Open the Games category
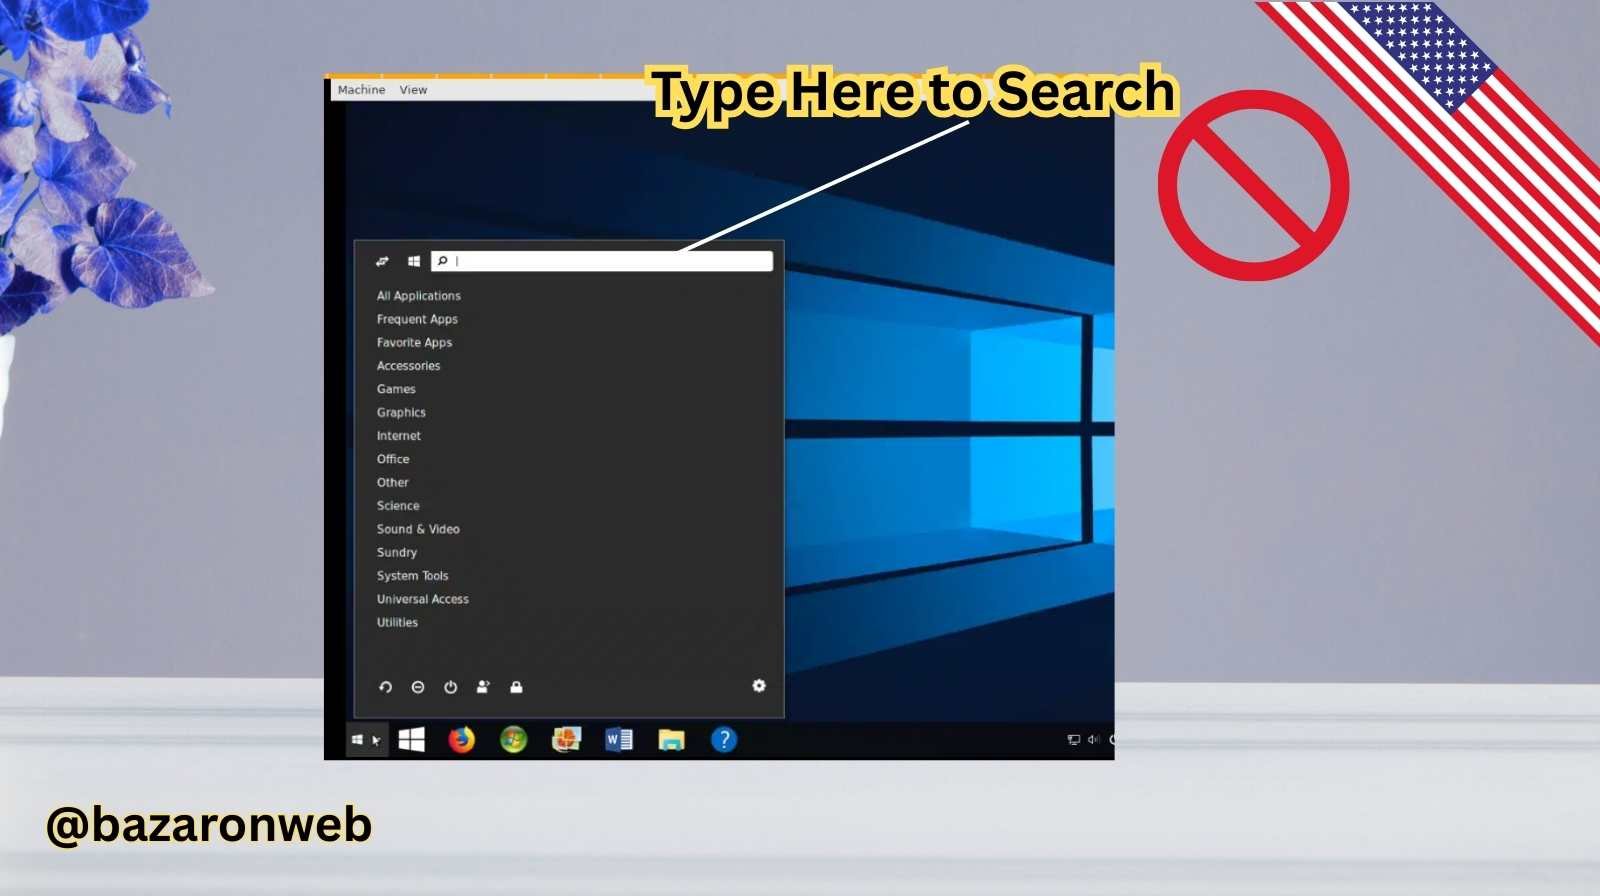The height and width of the screenshot is (896, 1600). point(396,389)
